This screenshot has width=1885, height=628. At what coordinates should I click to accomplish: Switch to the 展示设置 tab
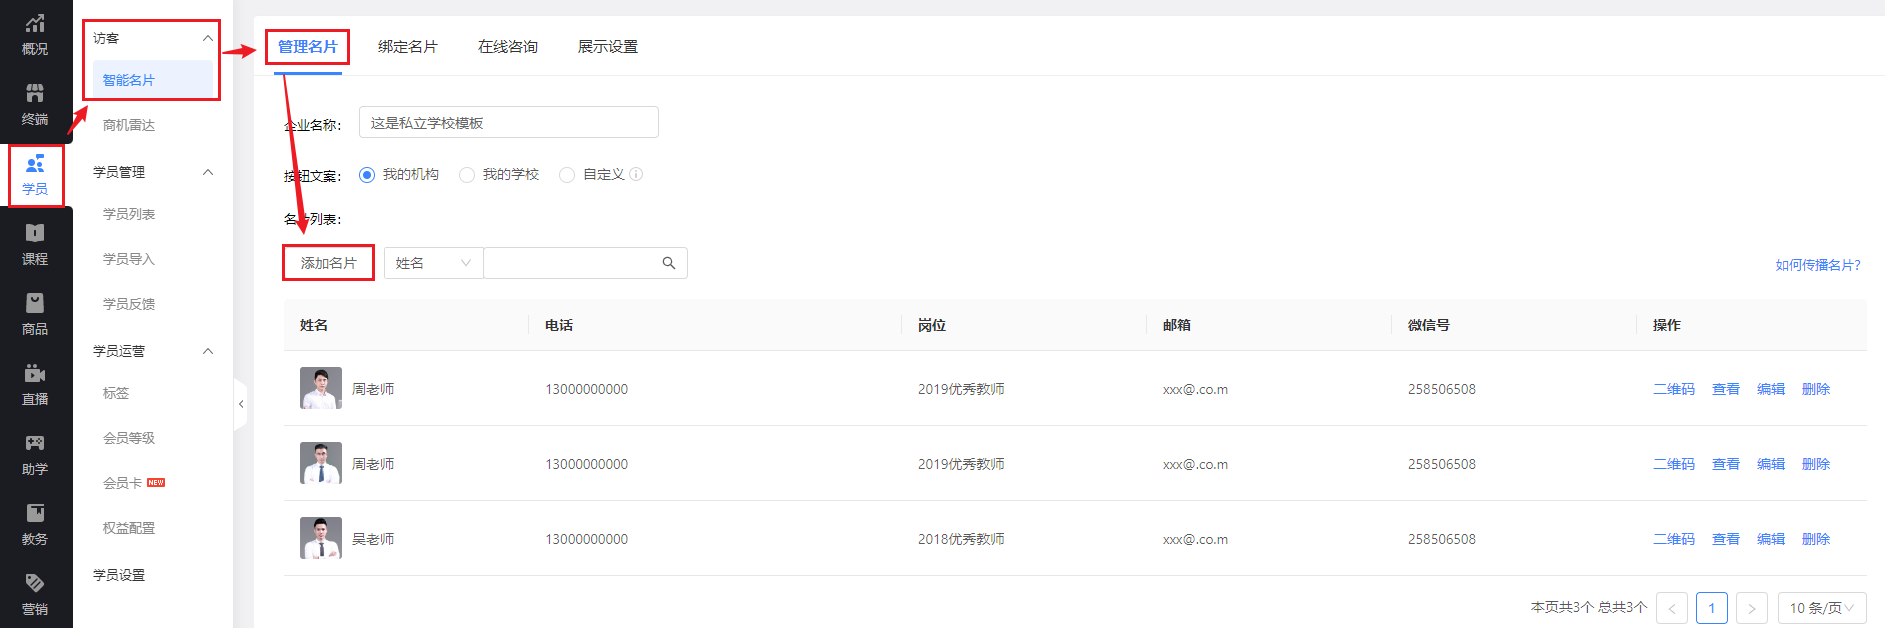(x=608, y=47)
